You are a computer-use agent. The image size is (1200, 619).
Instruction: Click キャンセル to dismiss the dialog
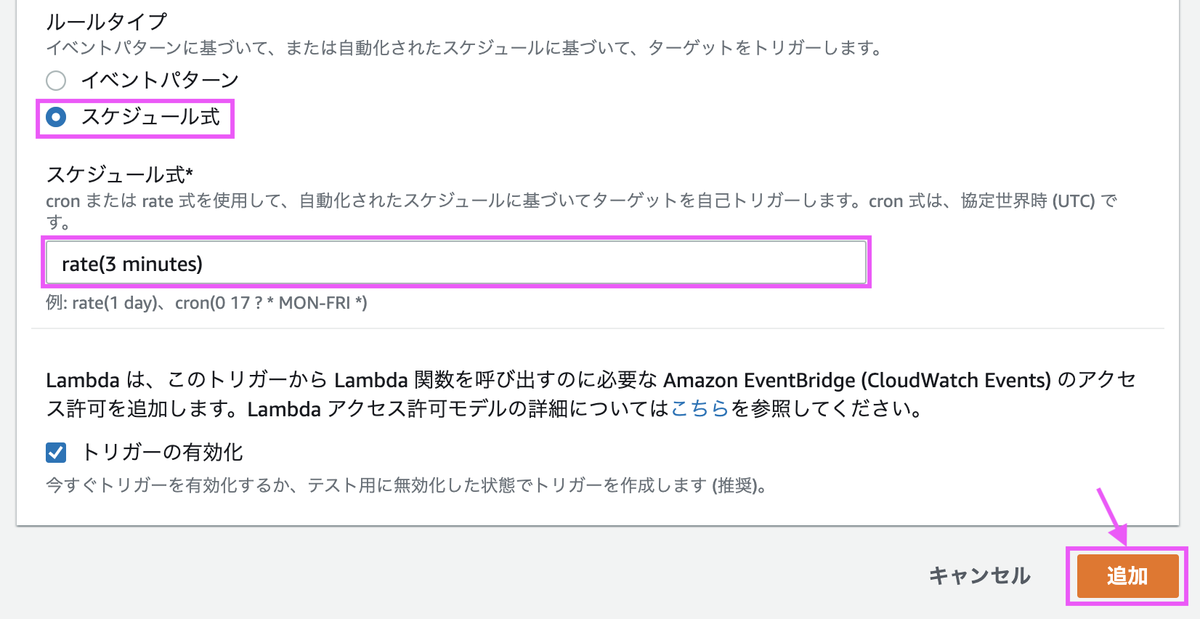pos(979,576)
